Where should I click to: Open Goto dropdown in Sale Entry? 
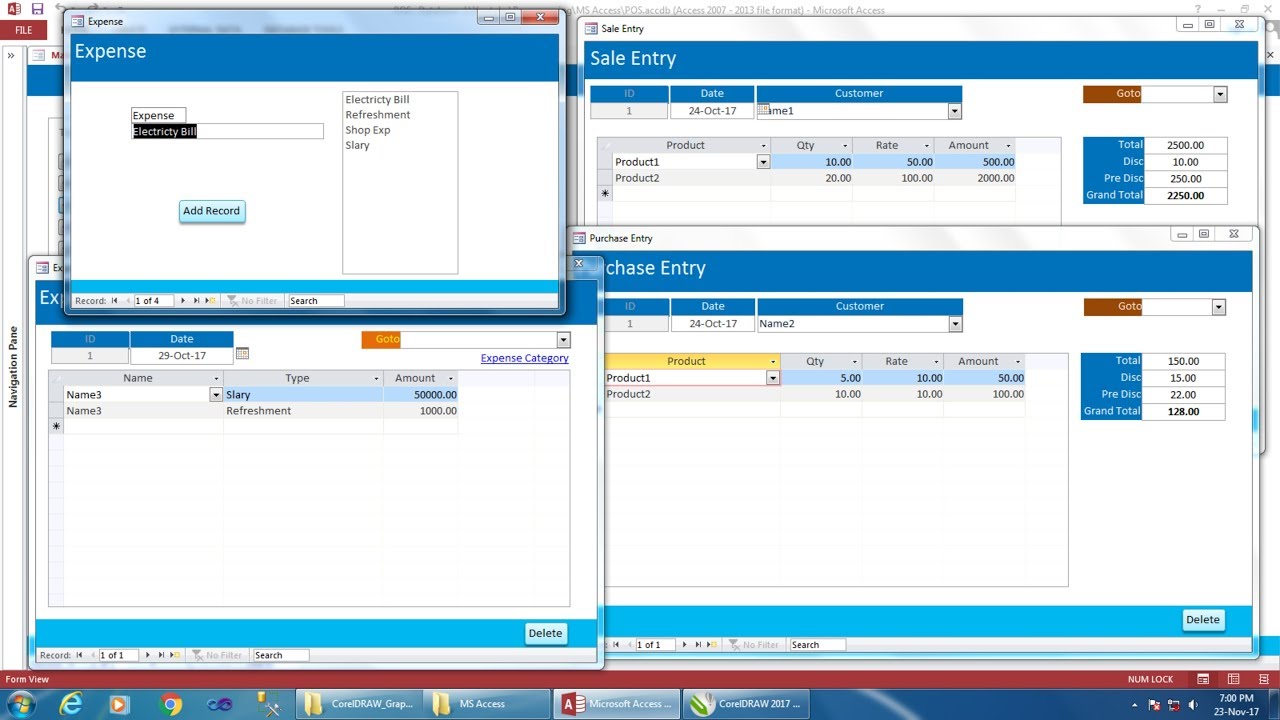(x=1220, y=94)
